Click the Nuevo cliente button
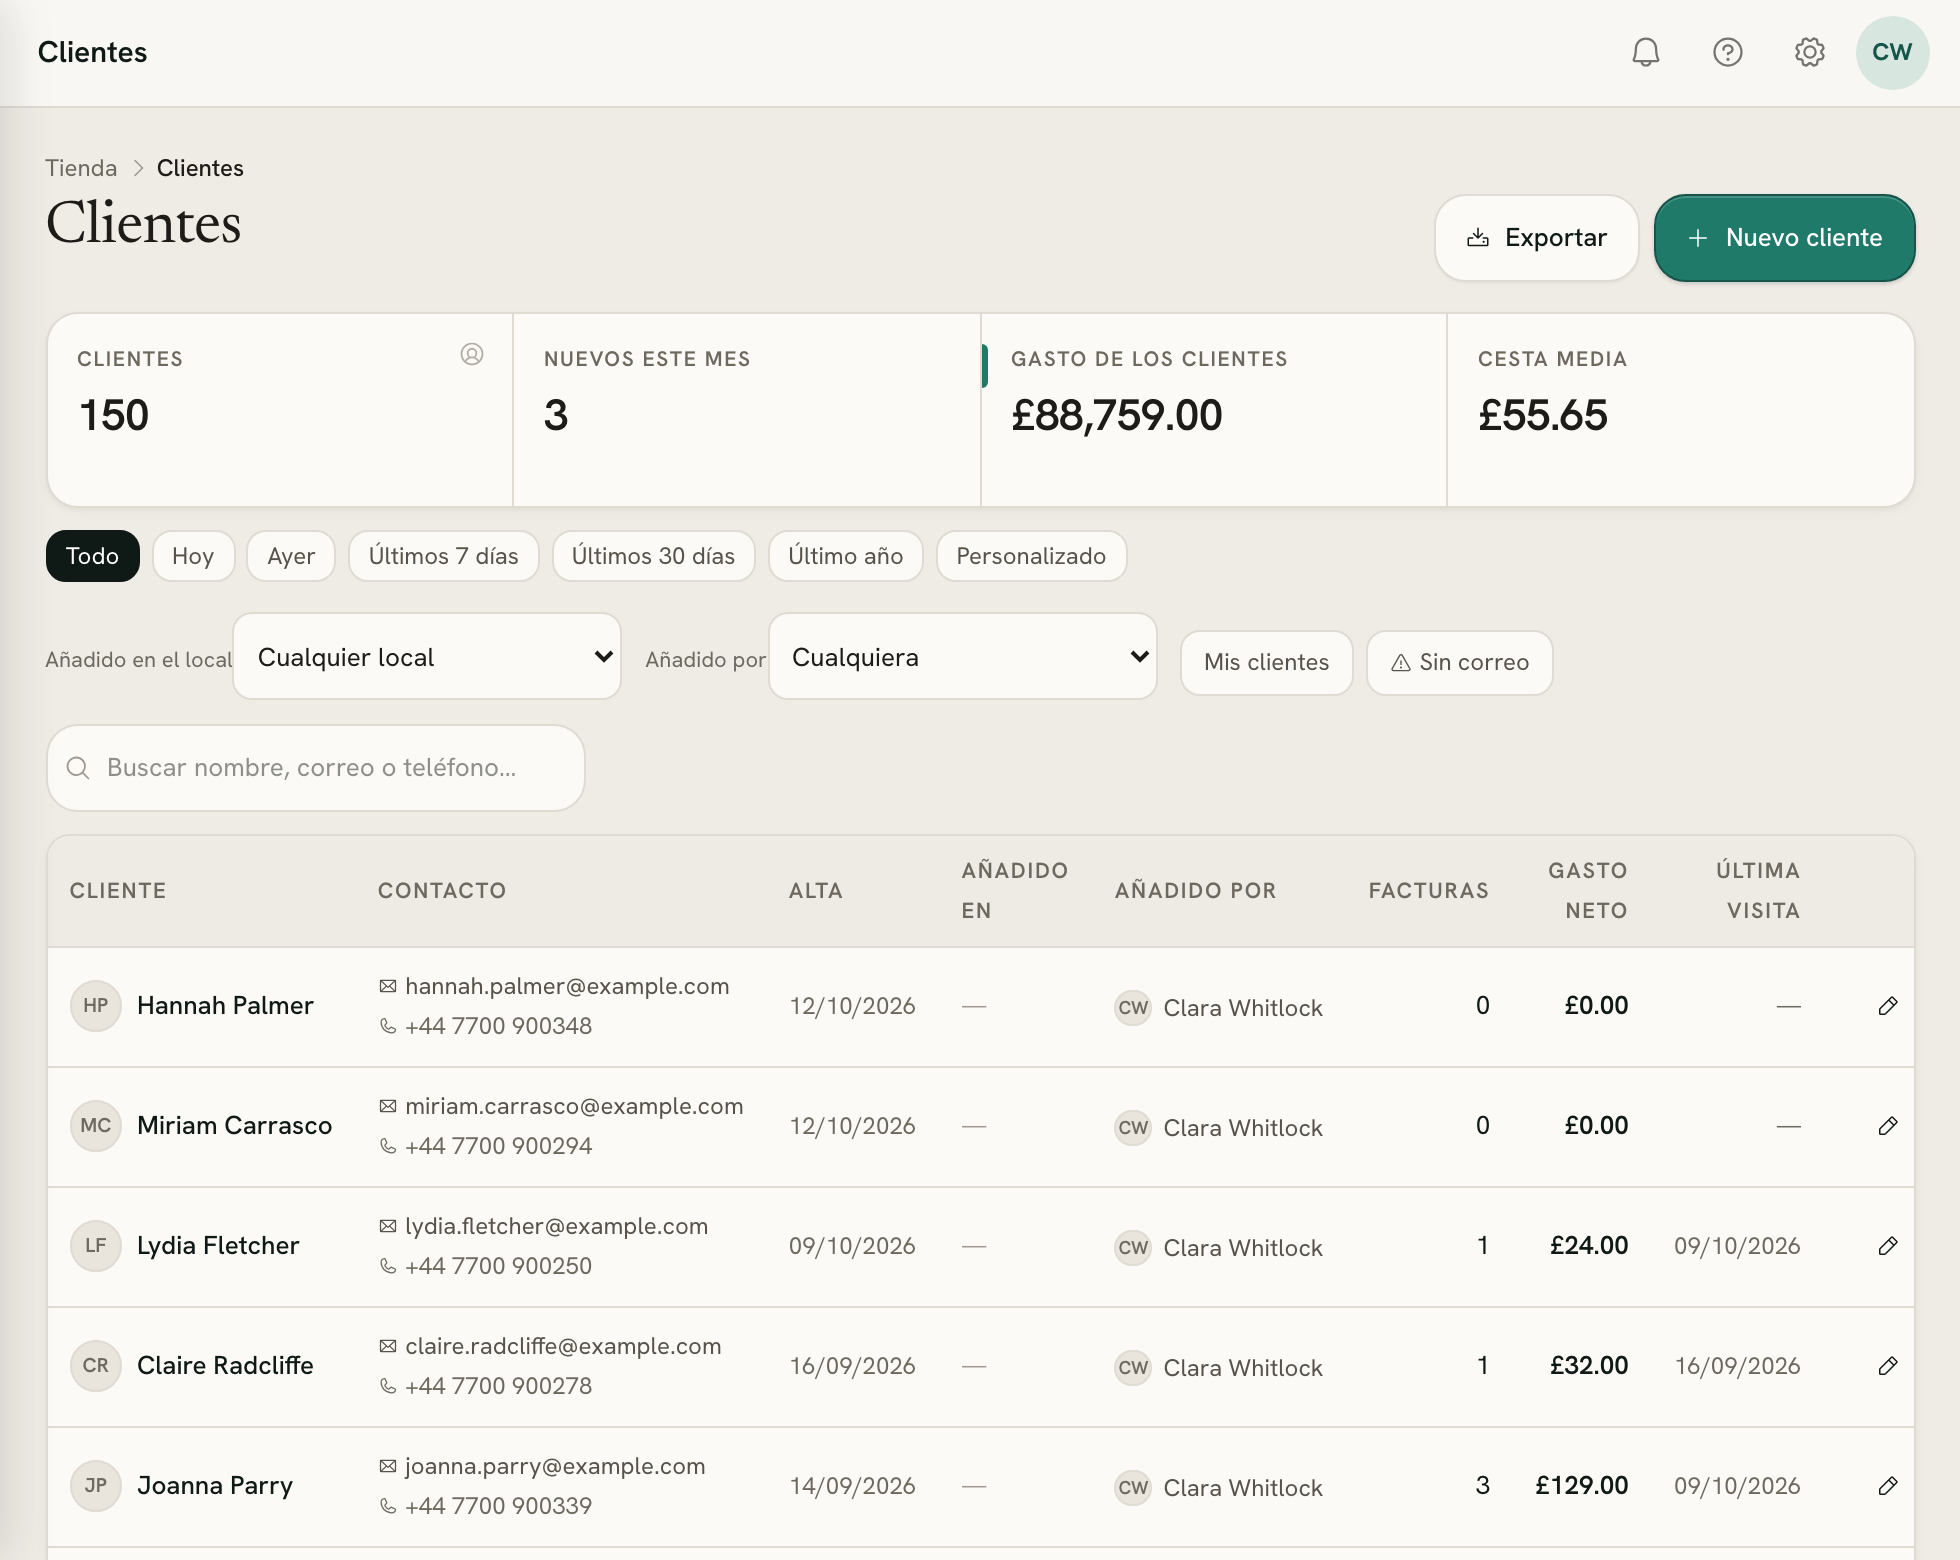The image size is (1960, 1560). coord(1784,238)
